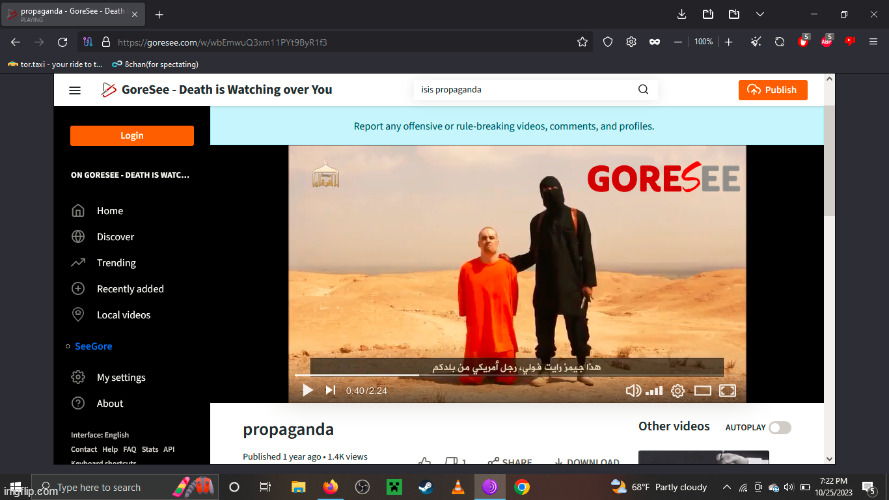The width and height of the screenshot is (889, 500).
Task: Open the Other videos thumbnail
Action: pyautogui.click(x=703, y=457)
